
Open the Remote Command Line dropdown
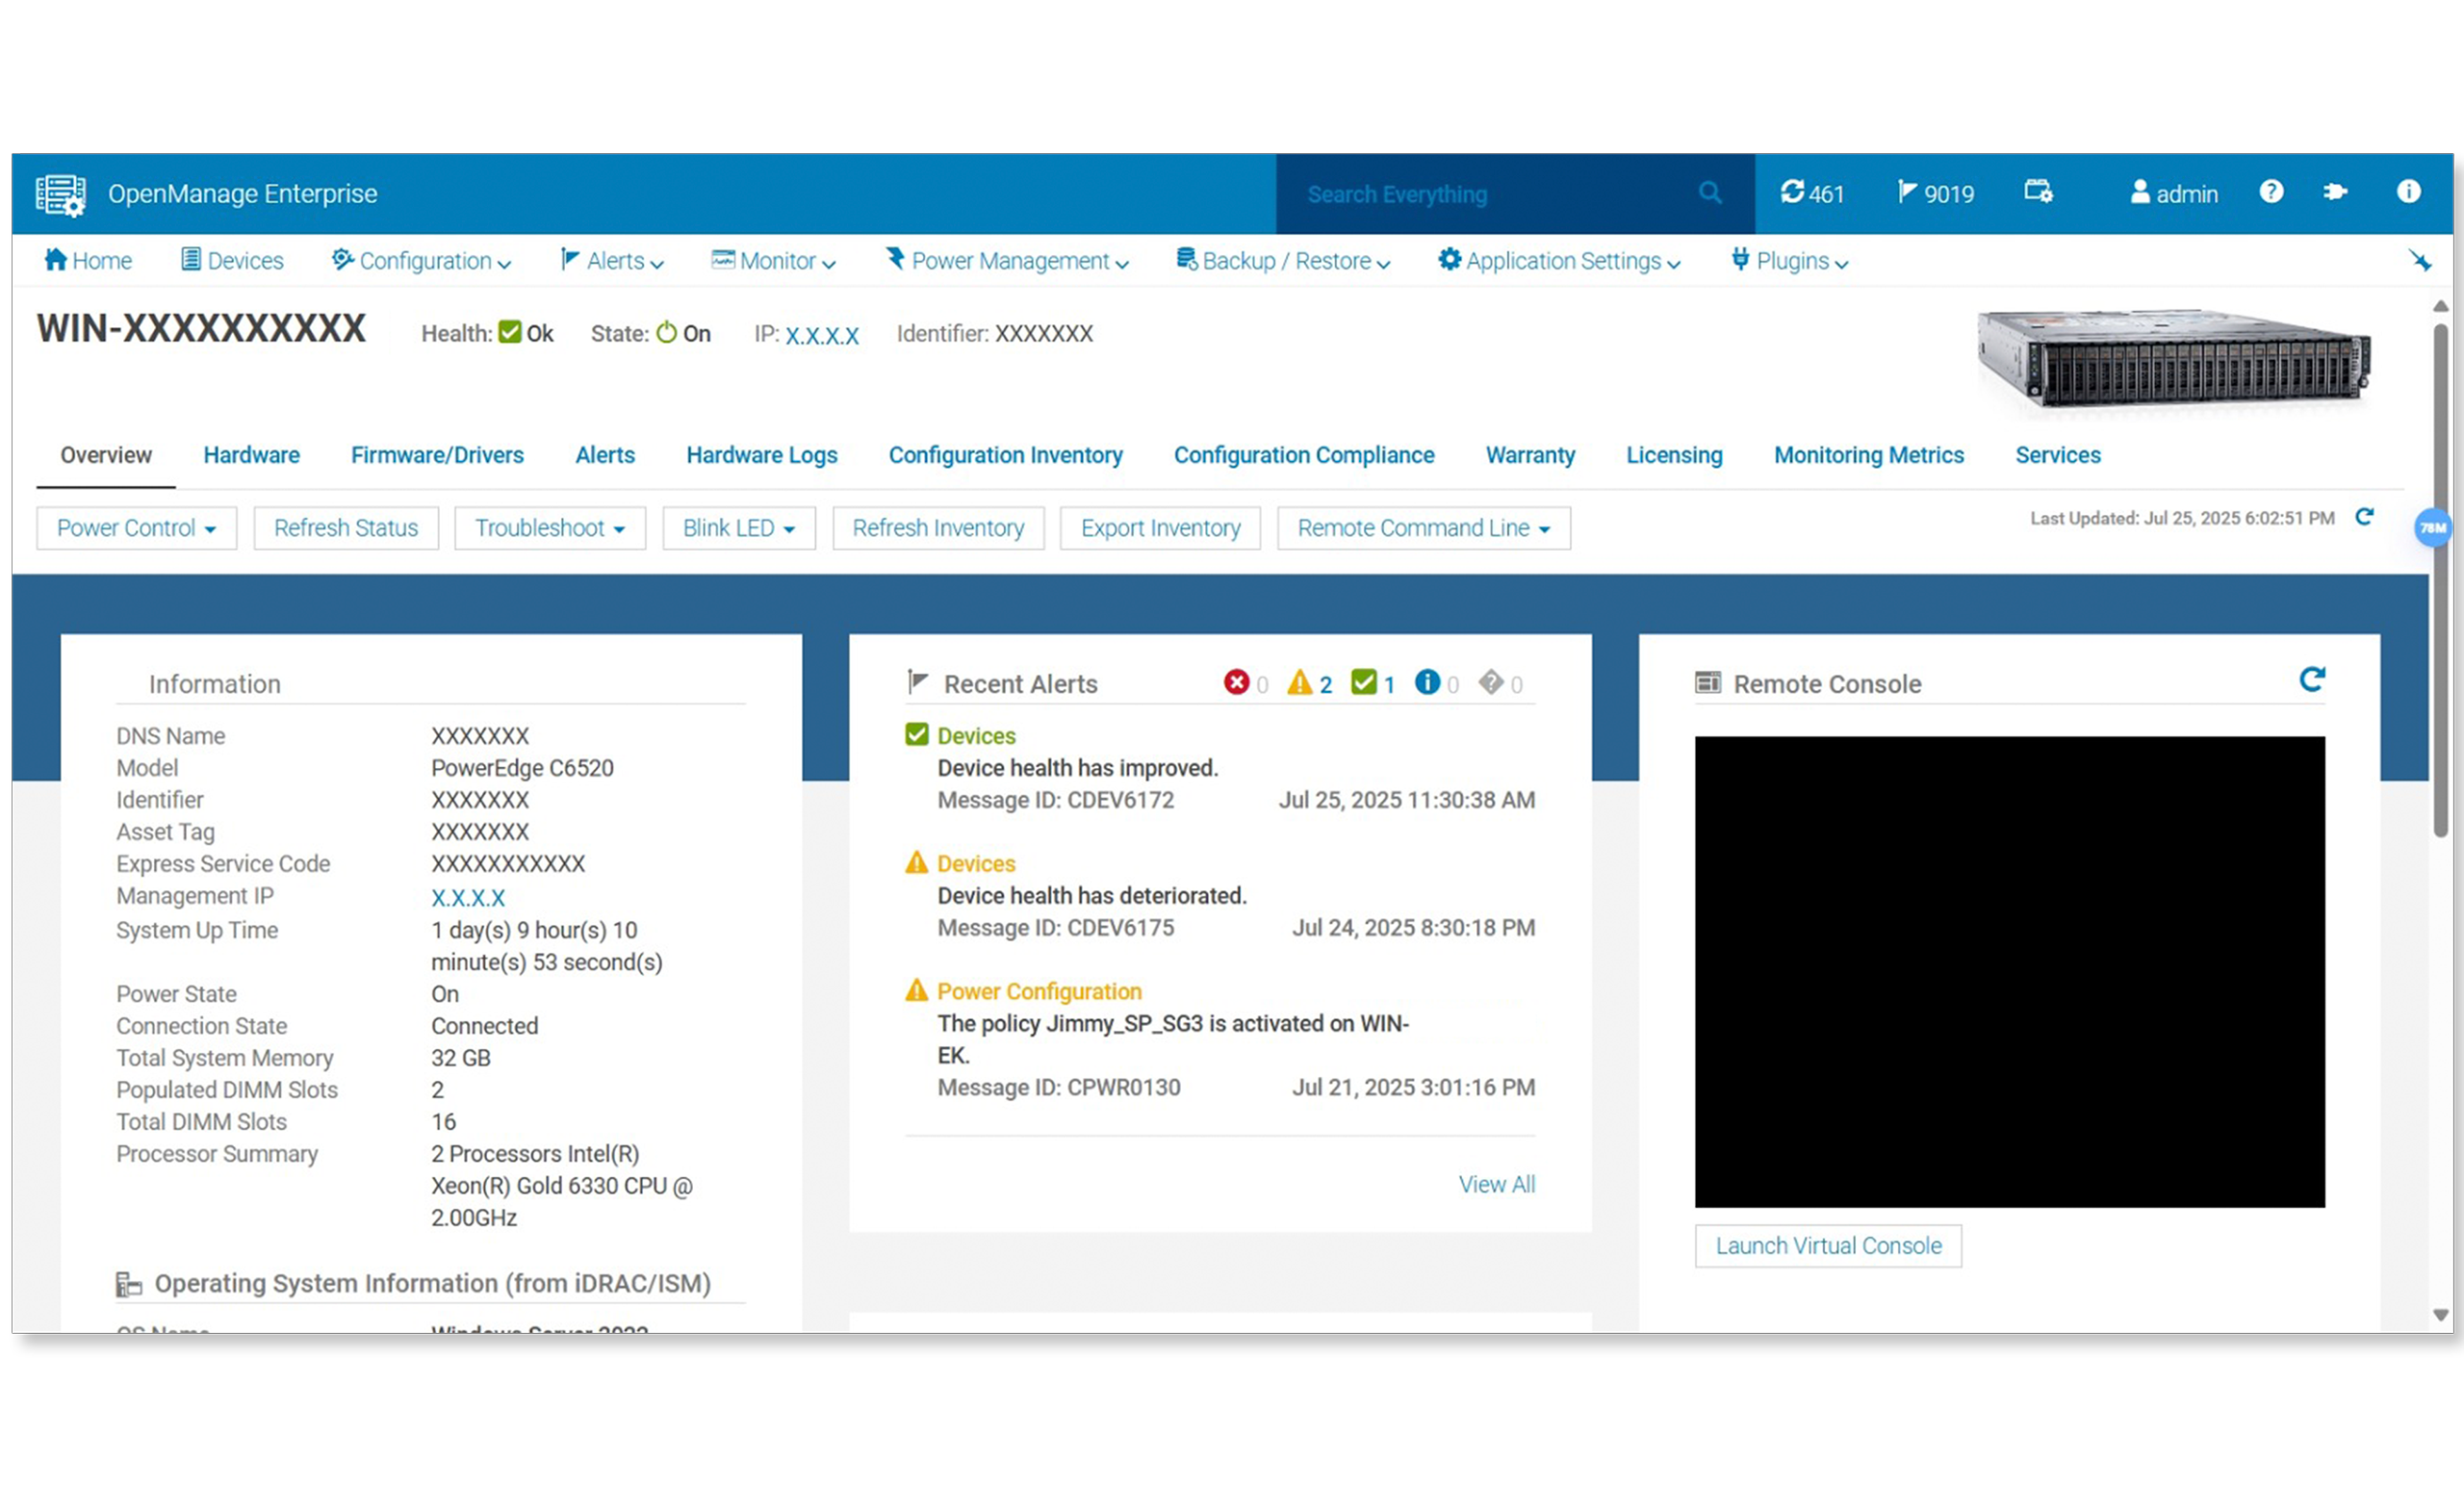pyautogui.click(x=1424, y=528)
